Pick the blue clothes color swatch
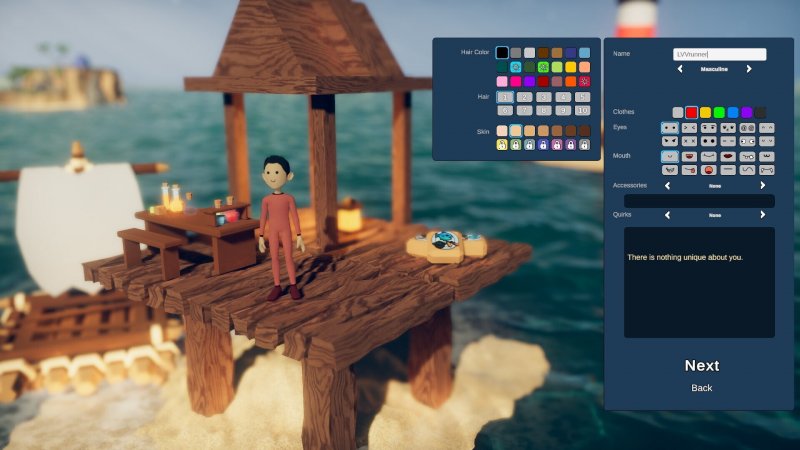This screenshot has height=450, width=800. coord(733,113)
